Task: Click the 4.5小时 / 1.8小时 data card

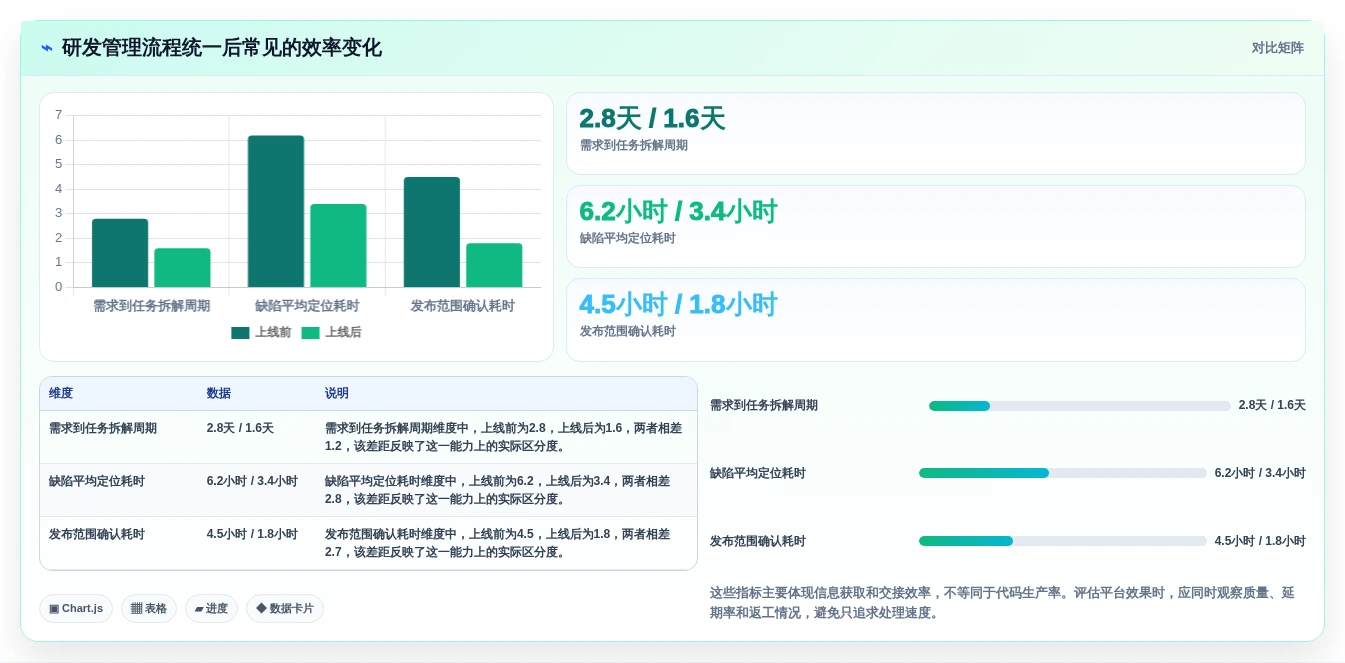Action: pos(936,320)
